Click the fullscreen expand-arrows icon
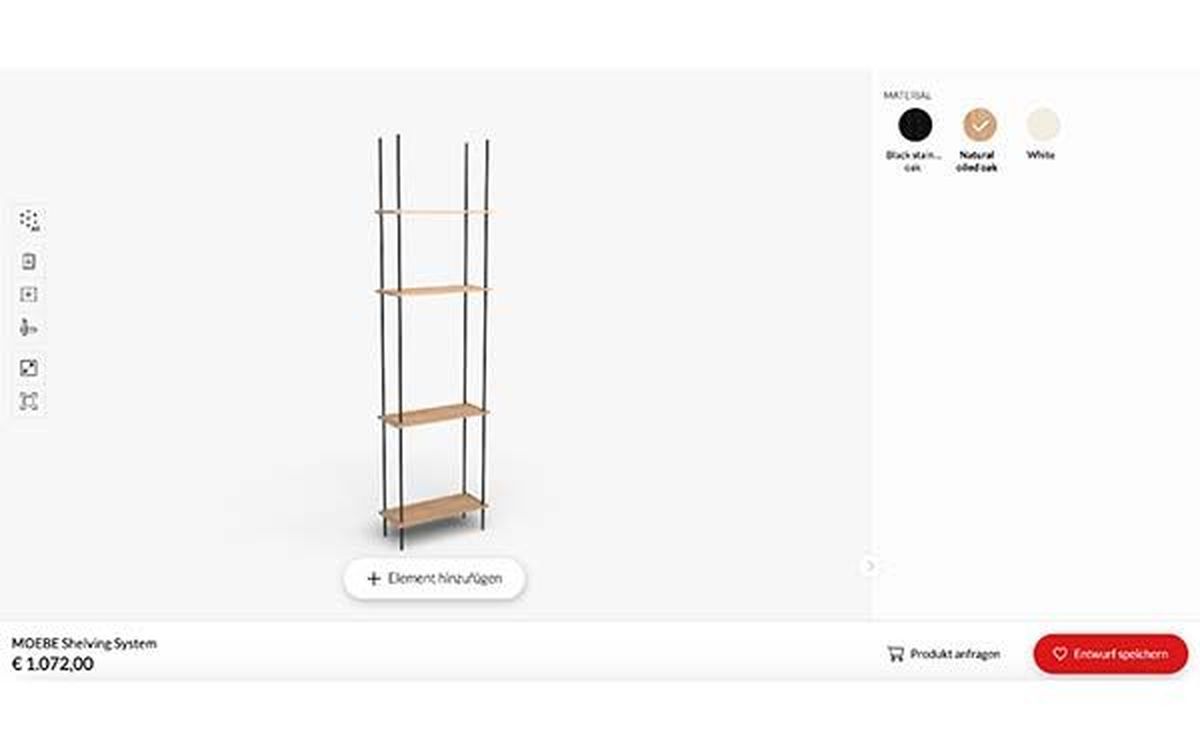Viewport: 1200px width, 750px height. 29,368
